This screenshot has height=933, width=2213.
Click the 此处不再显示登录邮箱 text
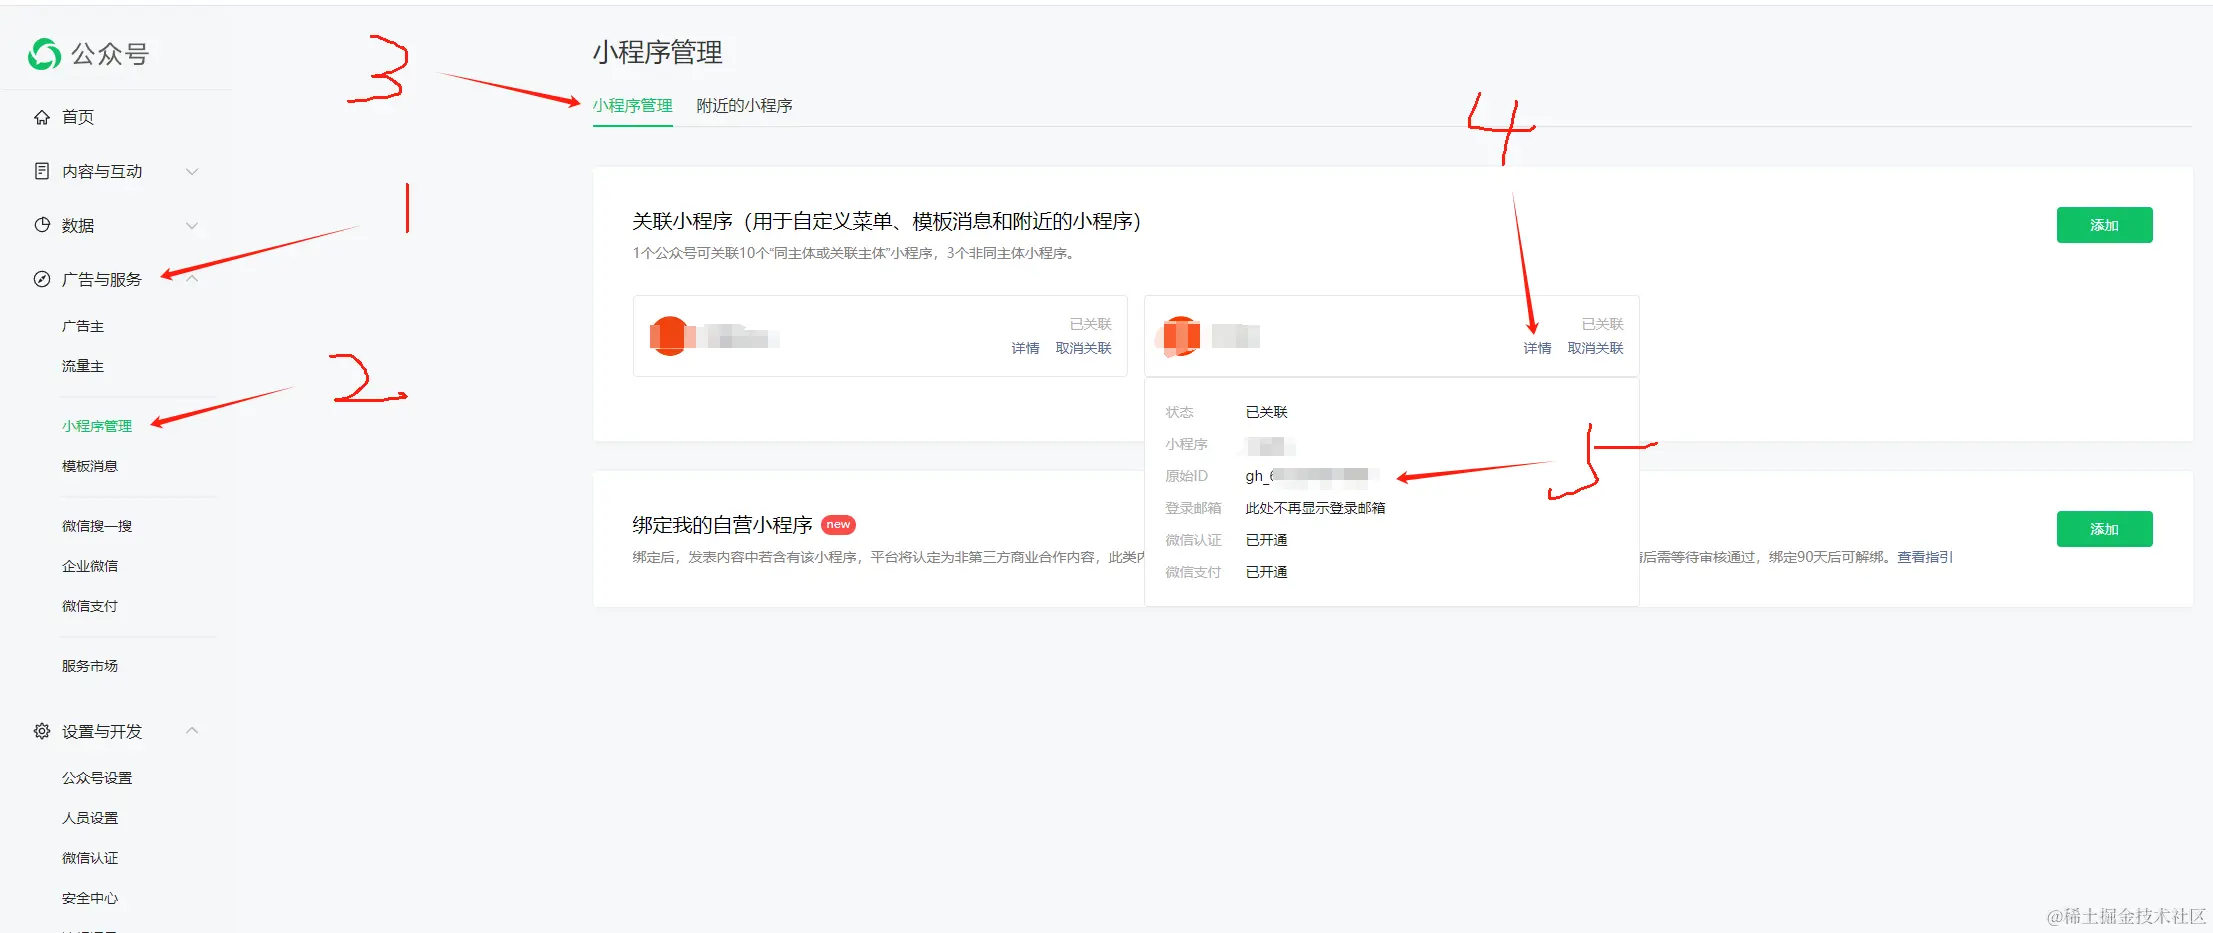1315,508
